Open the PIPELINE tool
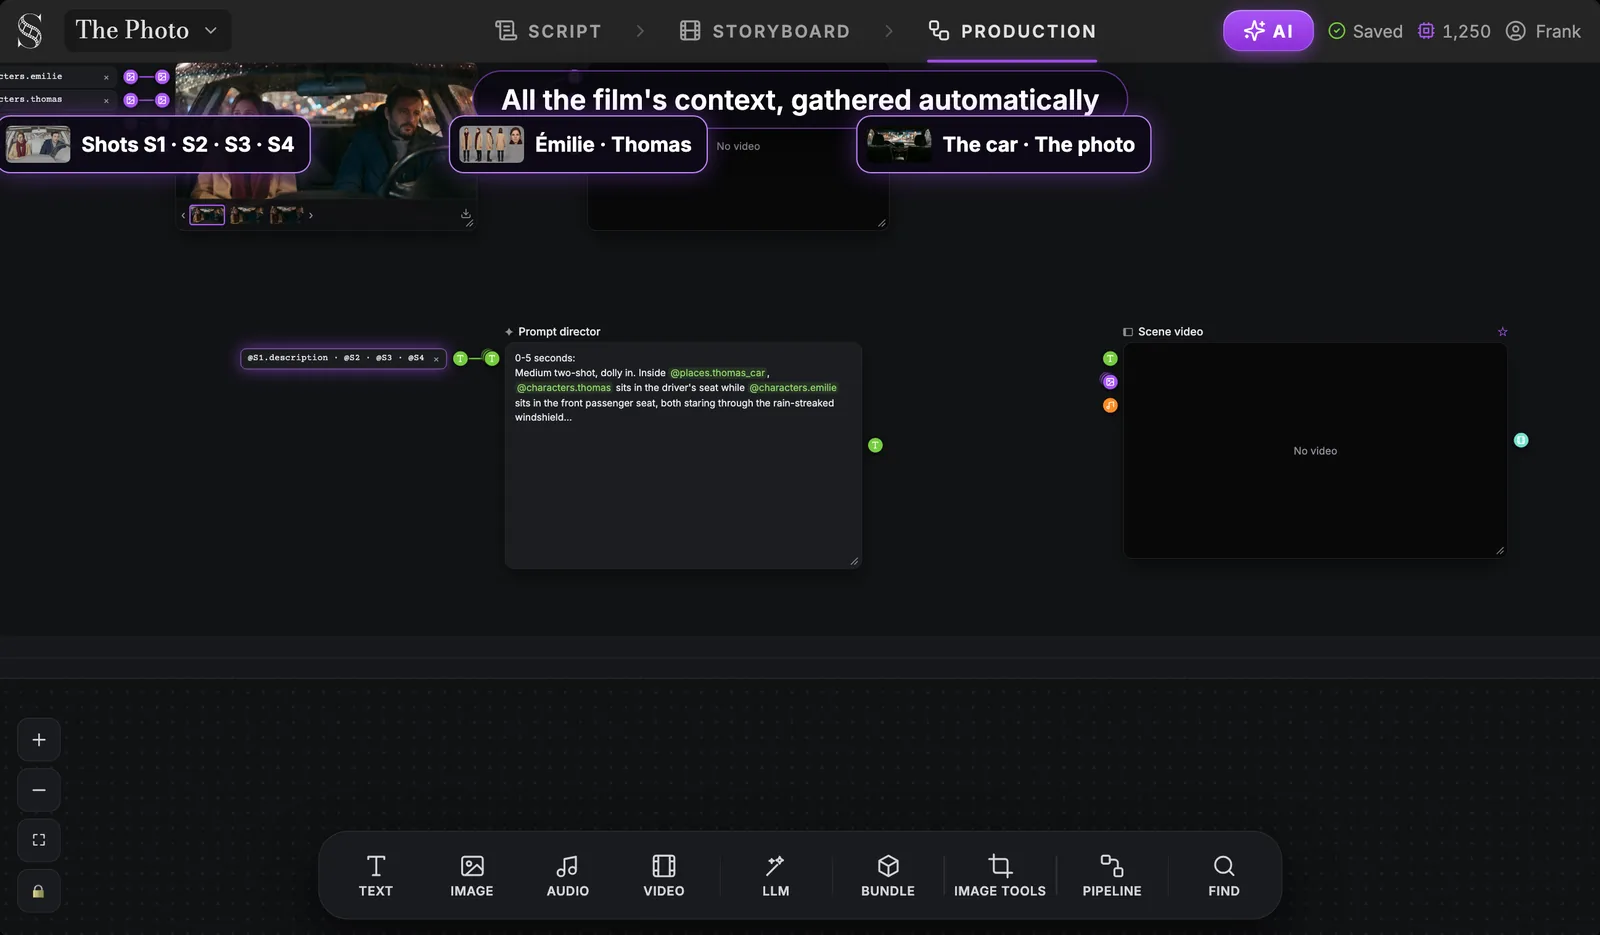 pos(1112,876)
